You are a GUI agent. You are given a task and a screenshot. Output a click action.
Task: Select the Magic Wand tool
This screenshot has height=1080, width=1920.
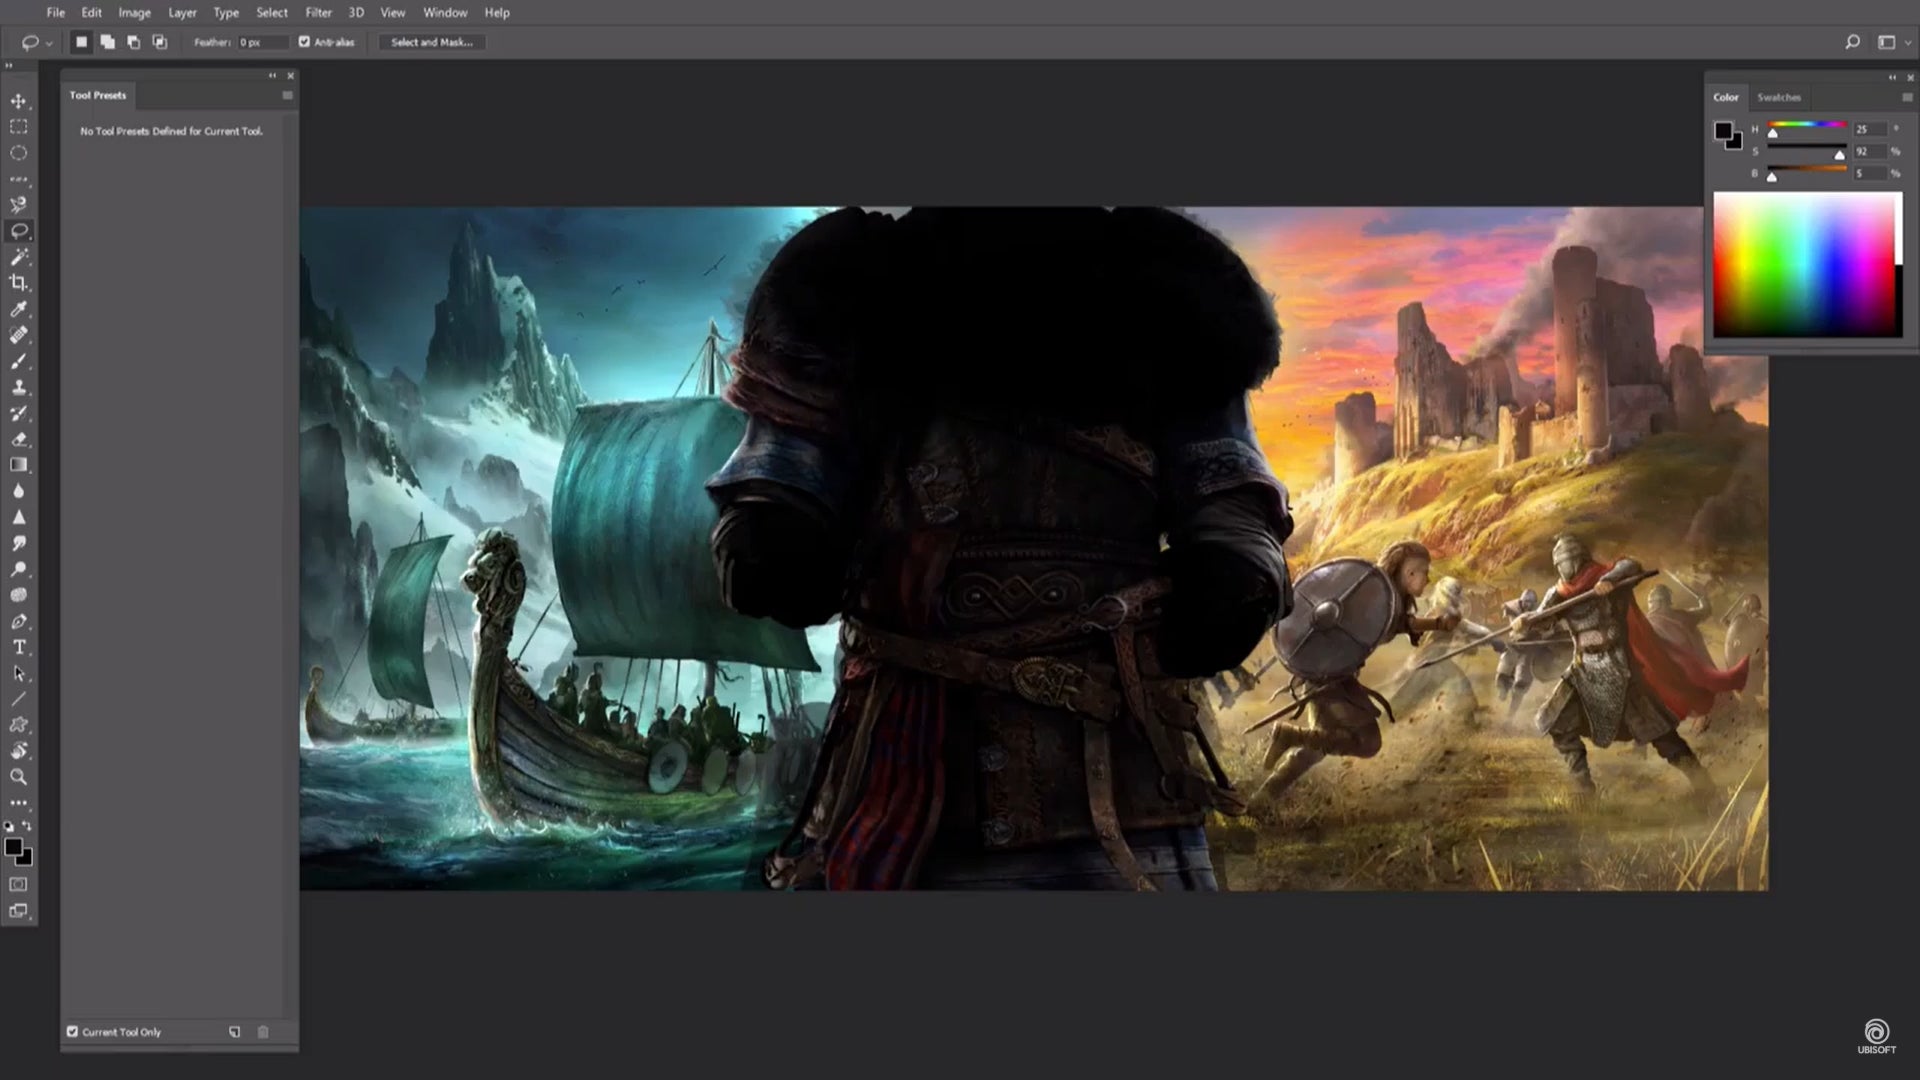18,257
